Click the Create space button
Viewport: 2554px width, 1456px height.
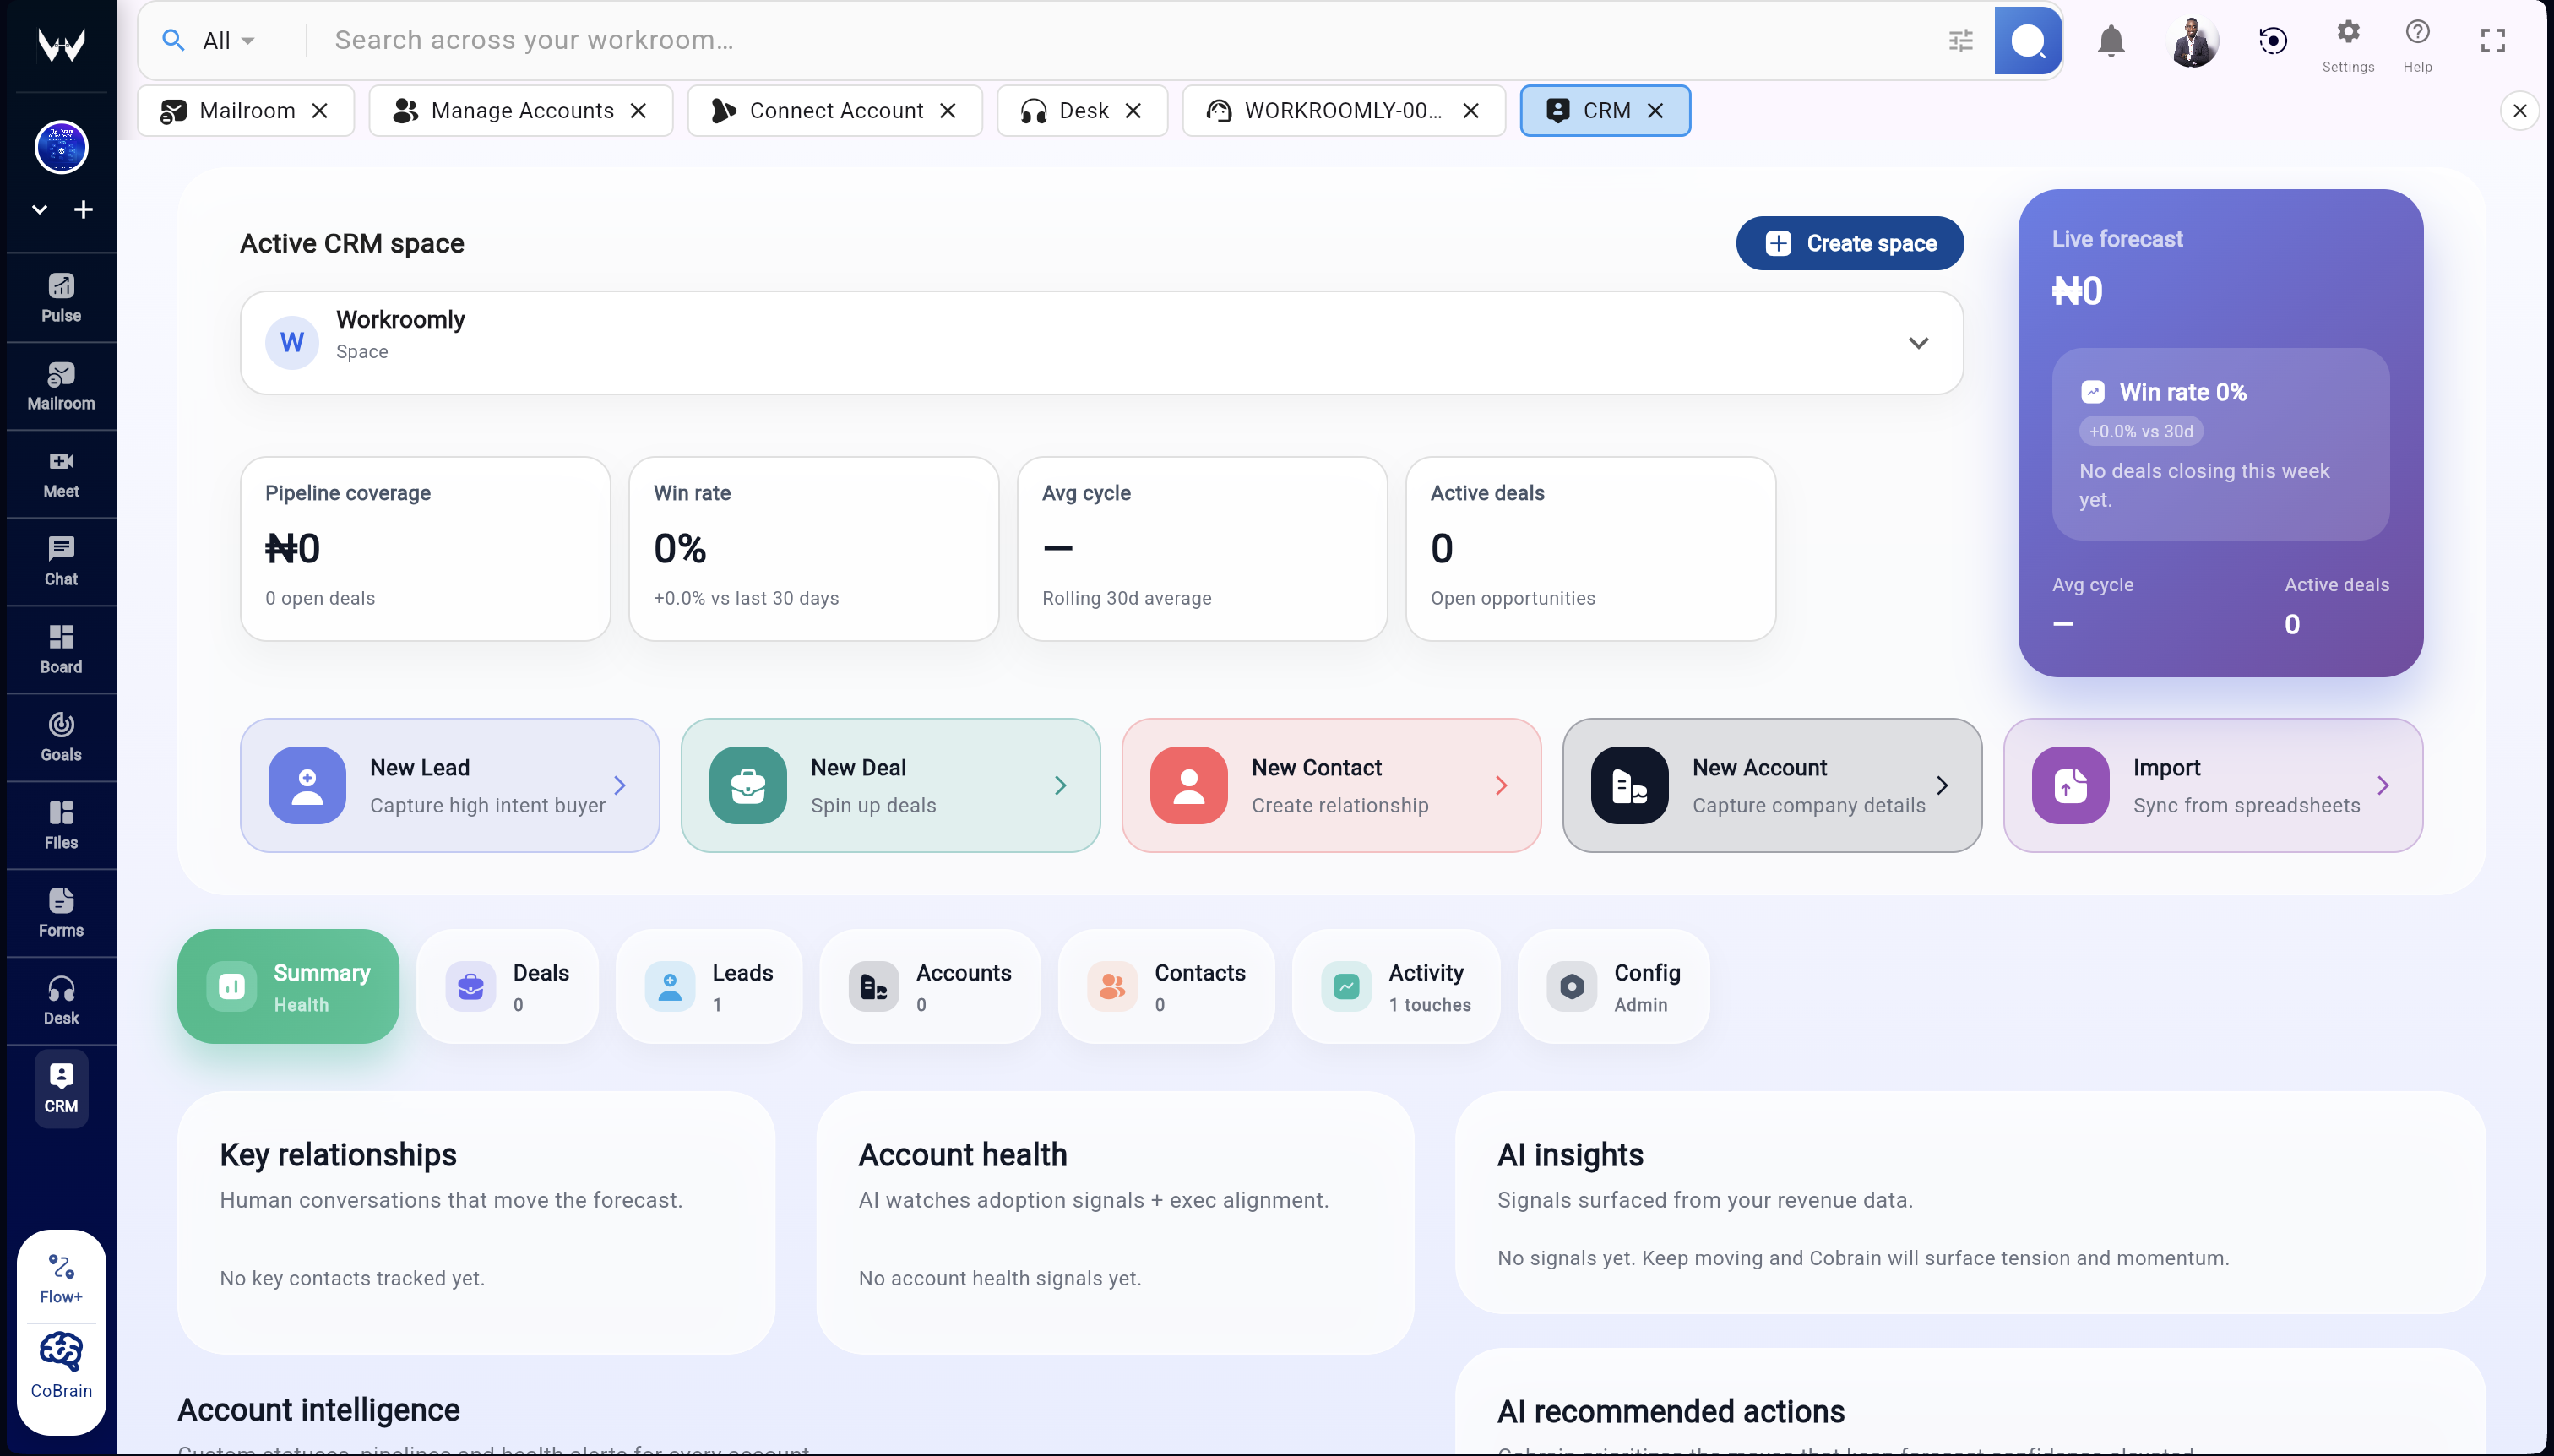1848,243
